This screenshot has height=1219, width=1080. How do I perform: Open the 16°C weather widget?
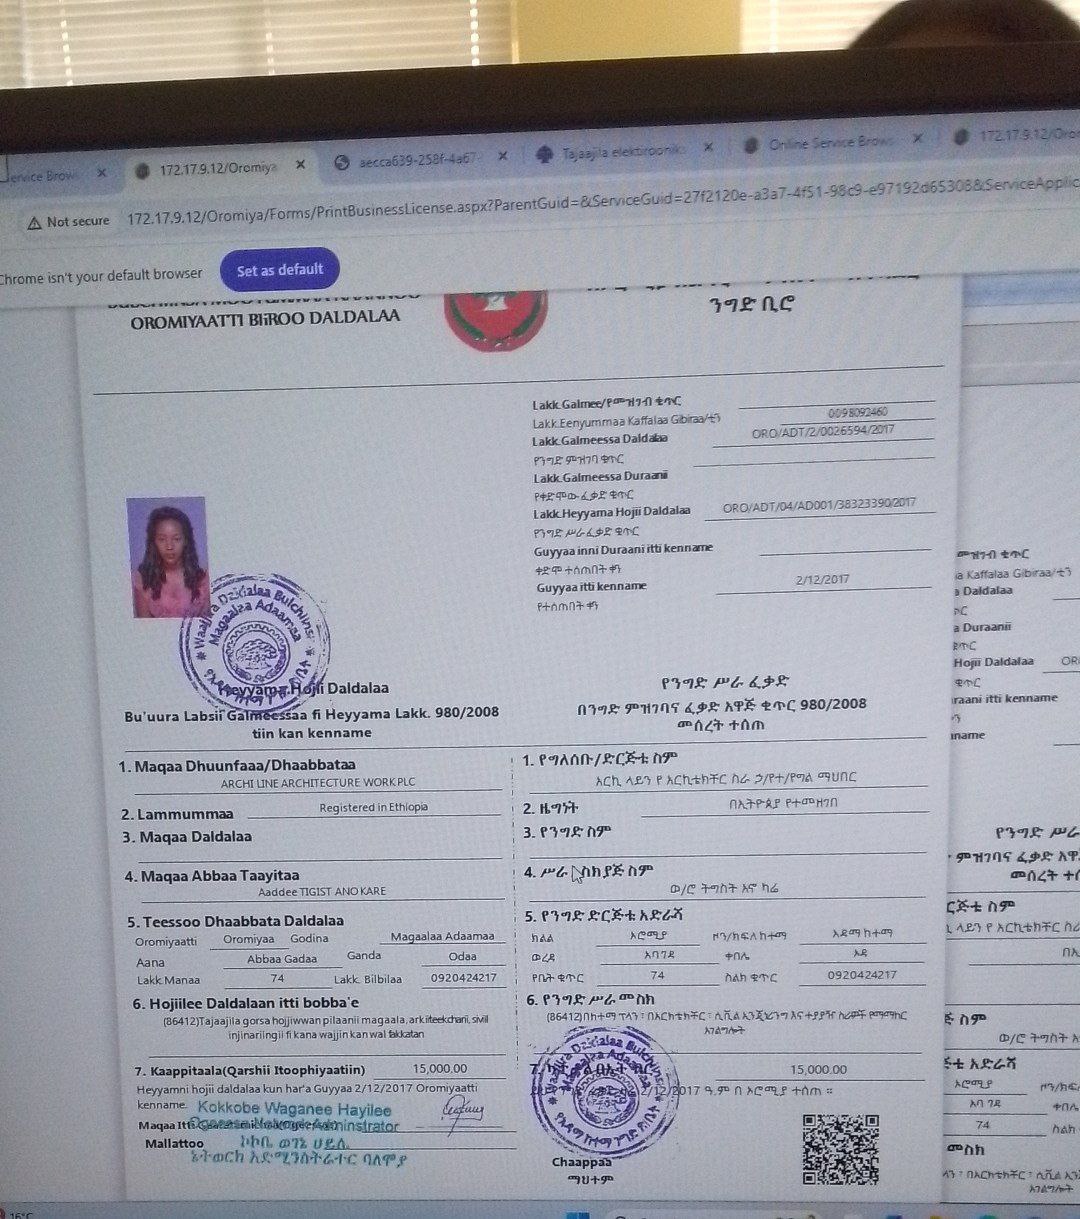[x=20, y=1214]
